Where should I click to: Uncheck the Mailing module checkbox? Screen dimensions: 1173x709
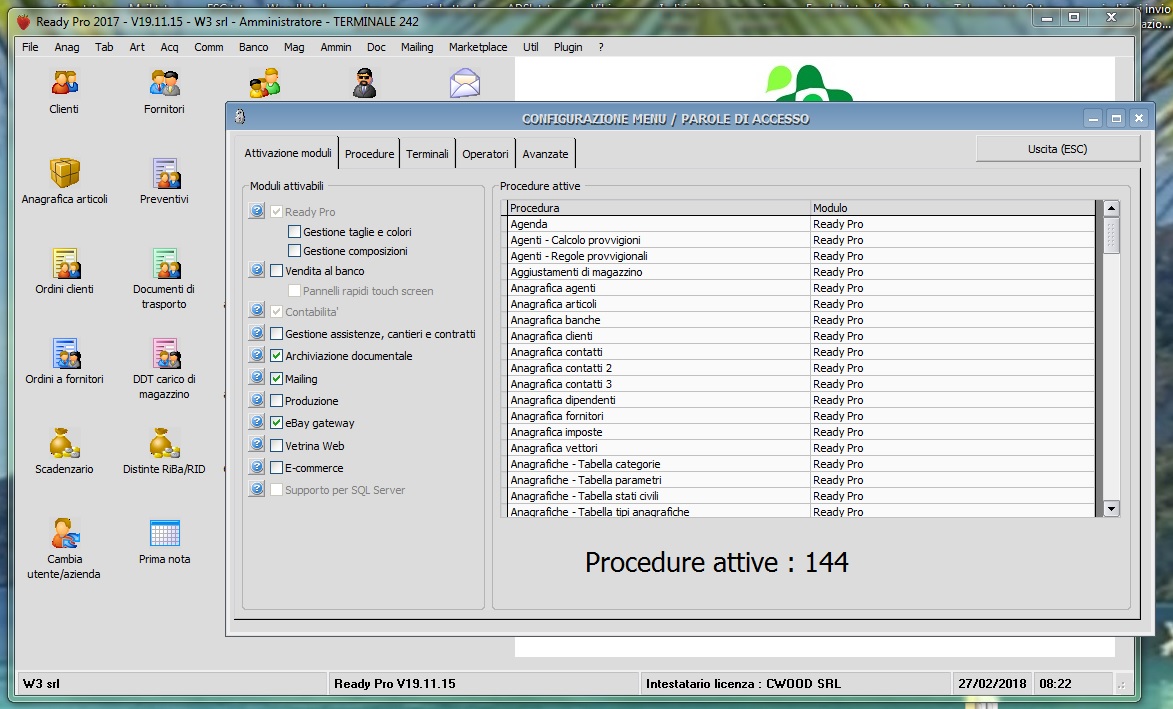coord(277,378)
